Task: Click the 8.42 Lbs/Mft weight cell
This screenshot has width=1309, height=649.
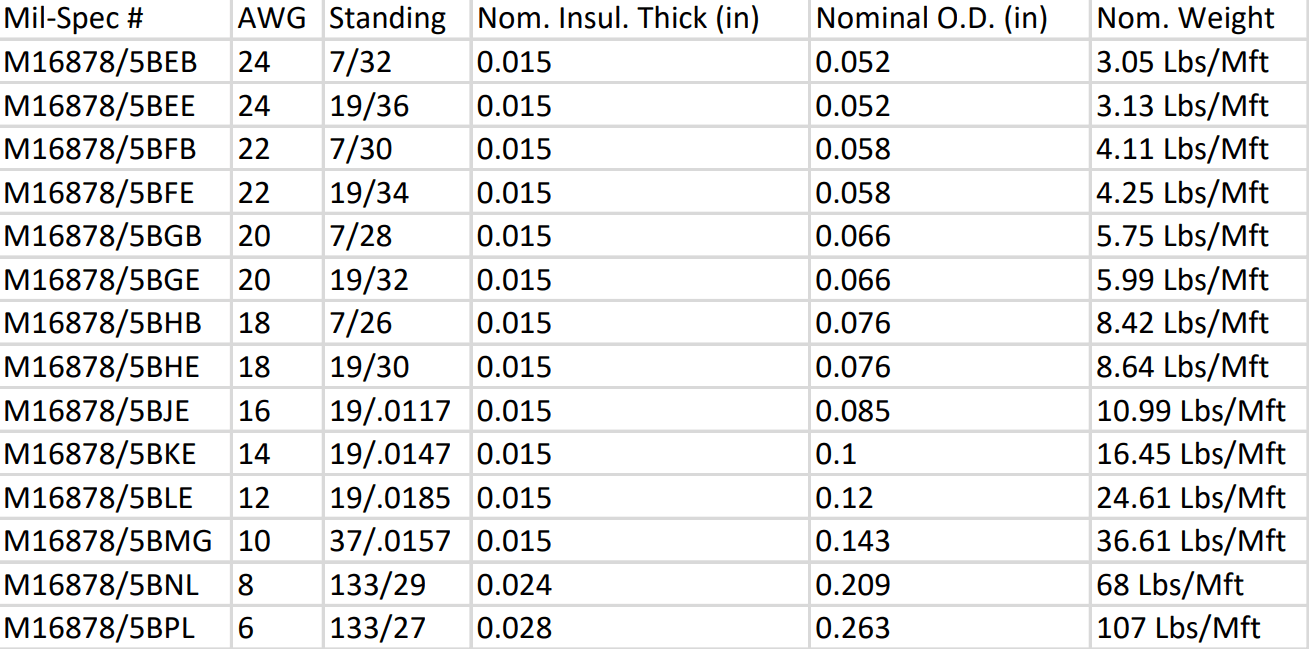Action: pyautogui.click(x=1200, y=323)
